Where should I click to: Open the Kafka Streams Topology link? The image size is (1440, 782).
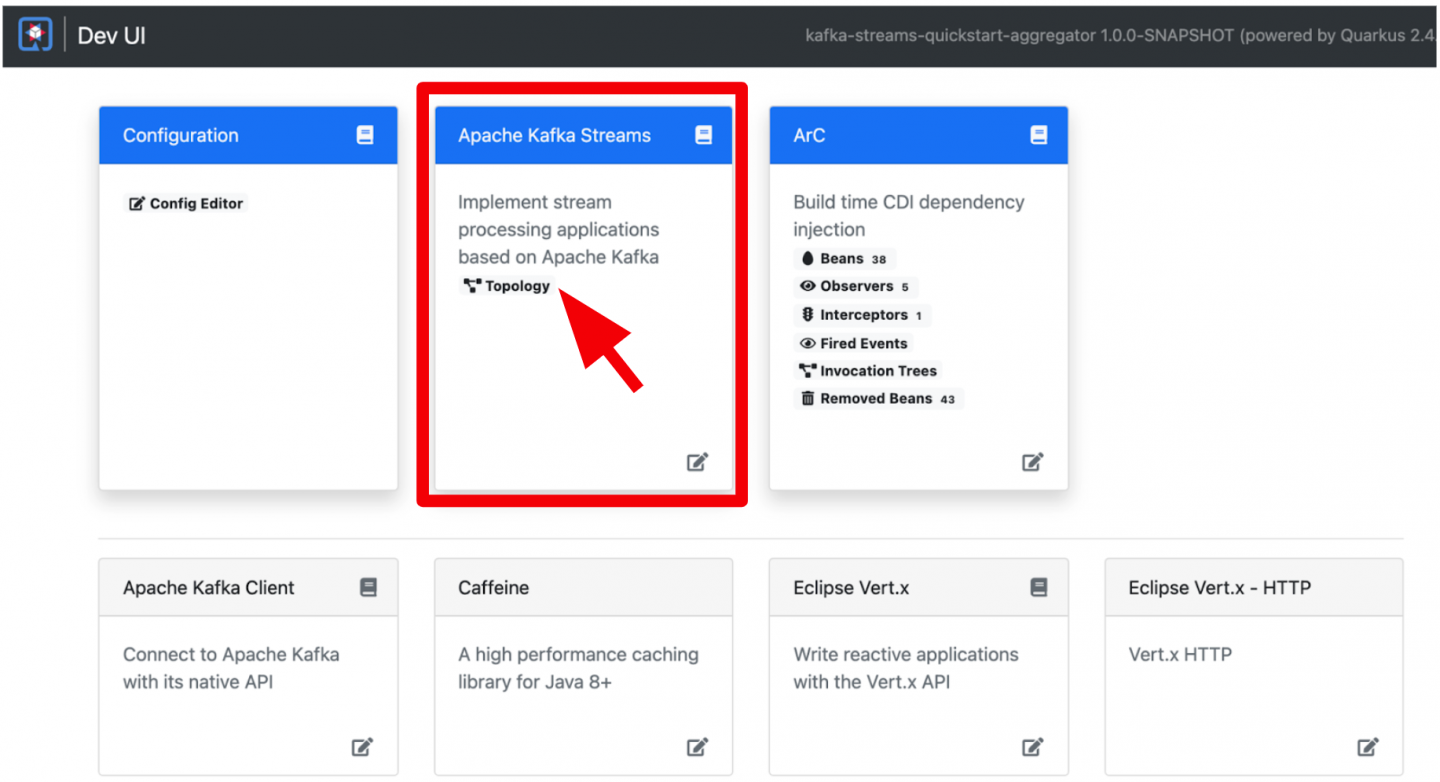pyautogui.click(x=507, y=286)
